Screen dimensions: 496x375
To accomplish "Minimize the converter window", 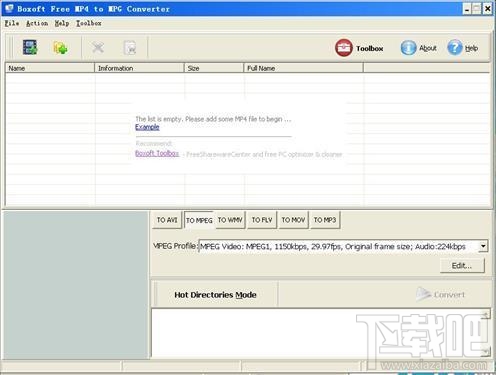I will click(467, 9).
